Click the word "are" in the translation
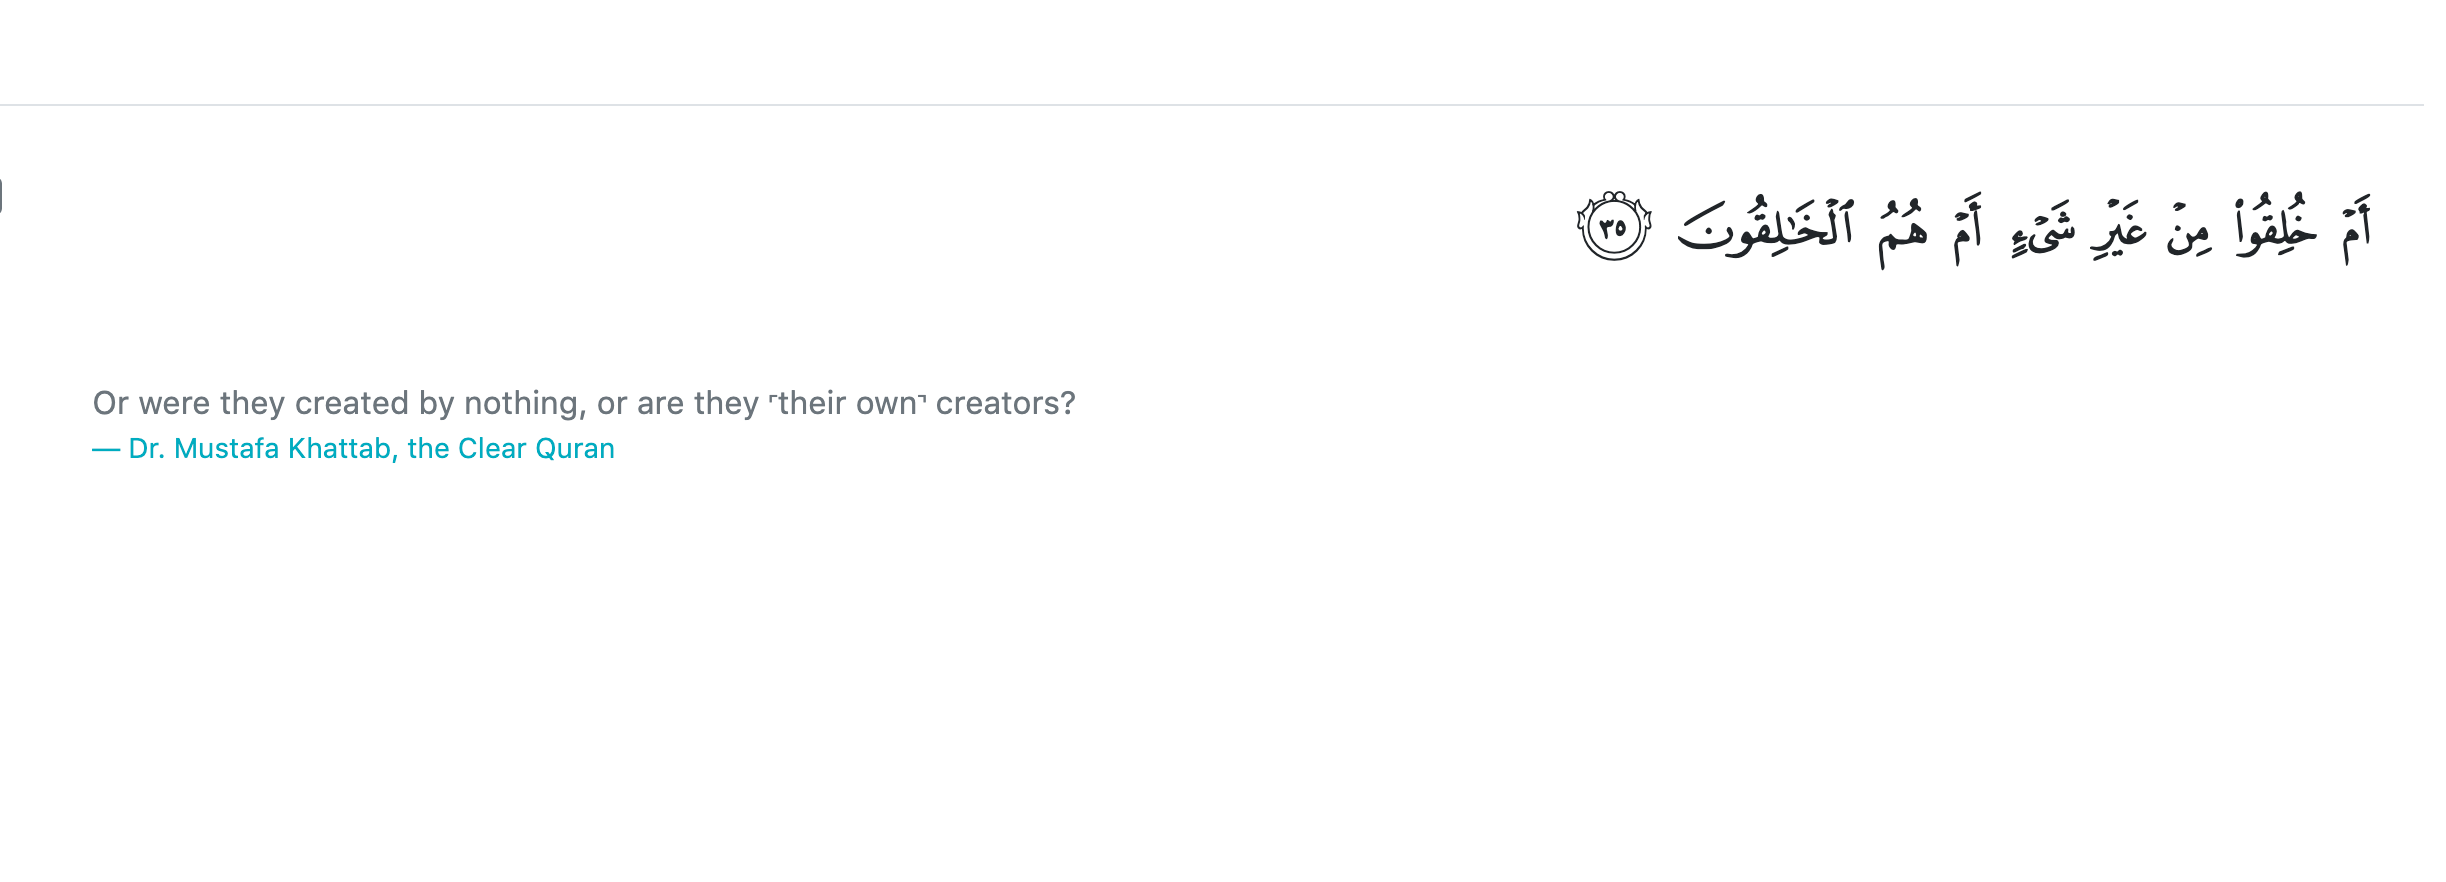Screen dimensions: 2446x882 tap(660, 403)
